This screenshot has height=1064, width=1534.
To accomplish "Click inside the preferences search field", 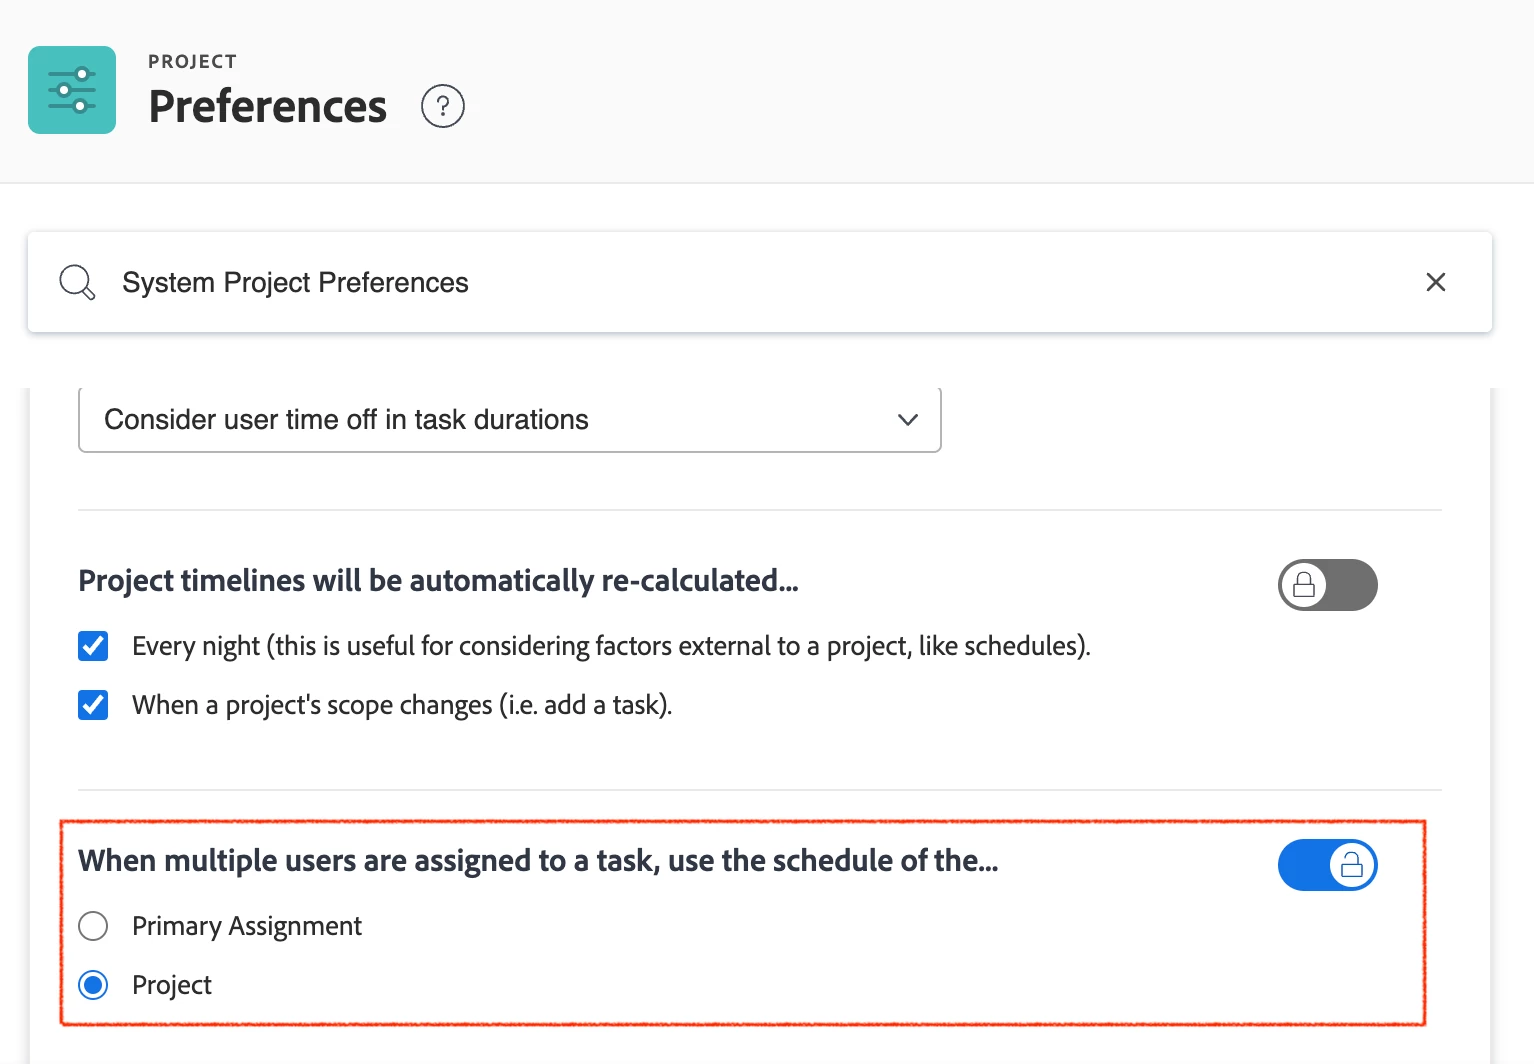I will pyautogui.click(x=700, y=283).
